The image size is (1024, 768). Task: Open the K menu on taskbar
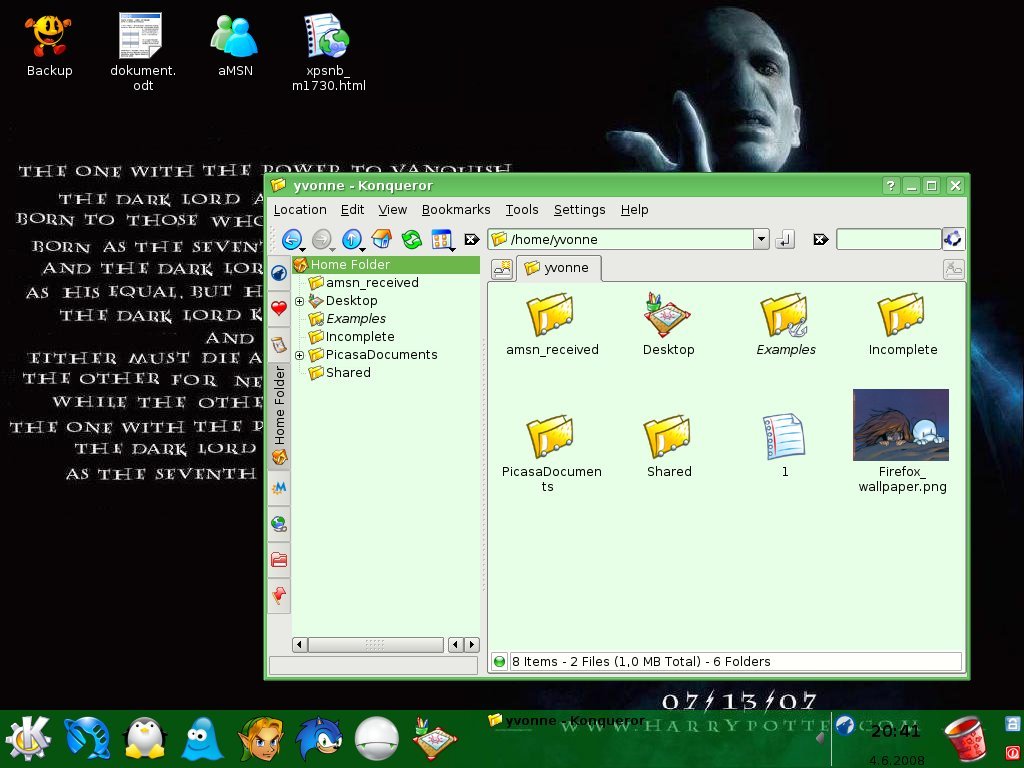click(x=27, y=739)
